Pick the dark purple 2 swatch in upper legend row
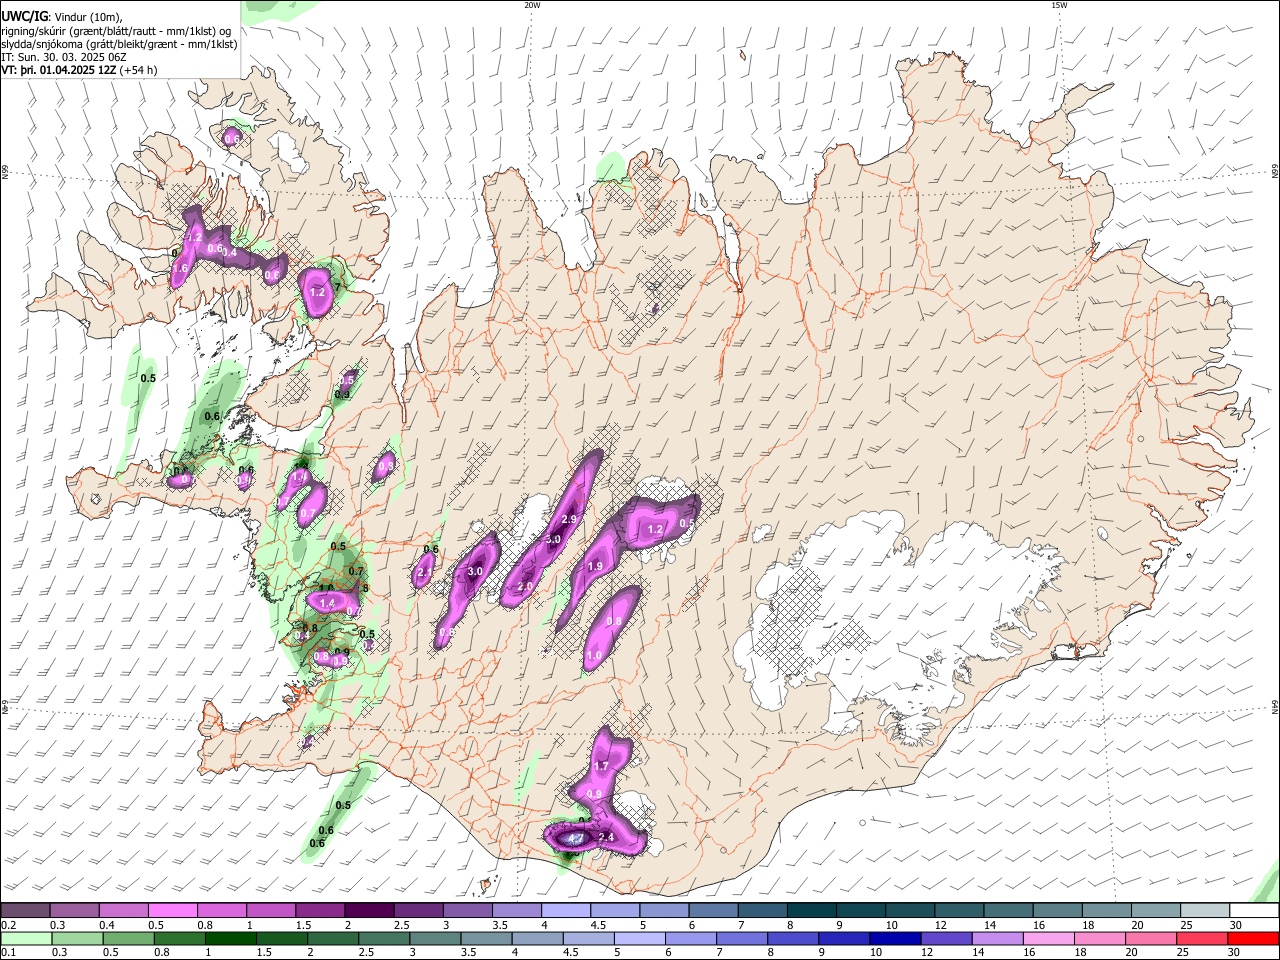Image resolution: width=1280 pixels, height=960 pixels. (369, 911)
